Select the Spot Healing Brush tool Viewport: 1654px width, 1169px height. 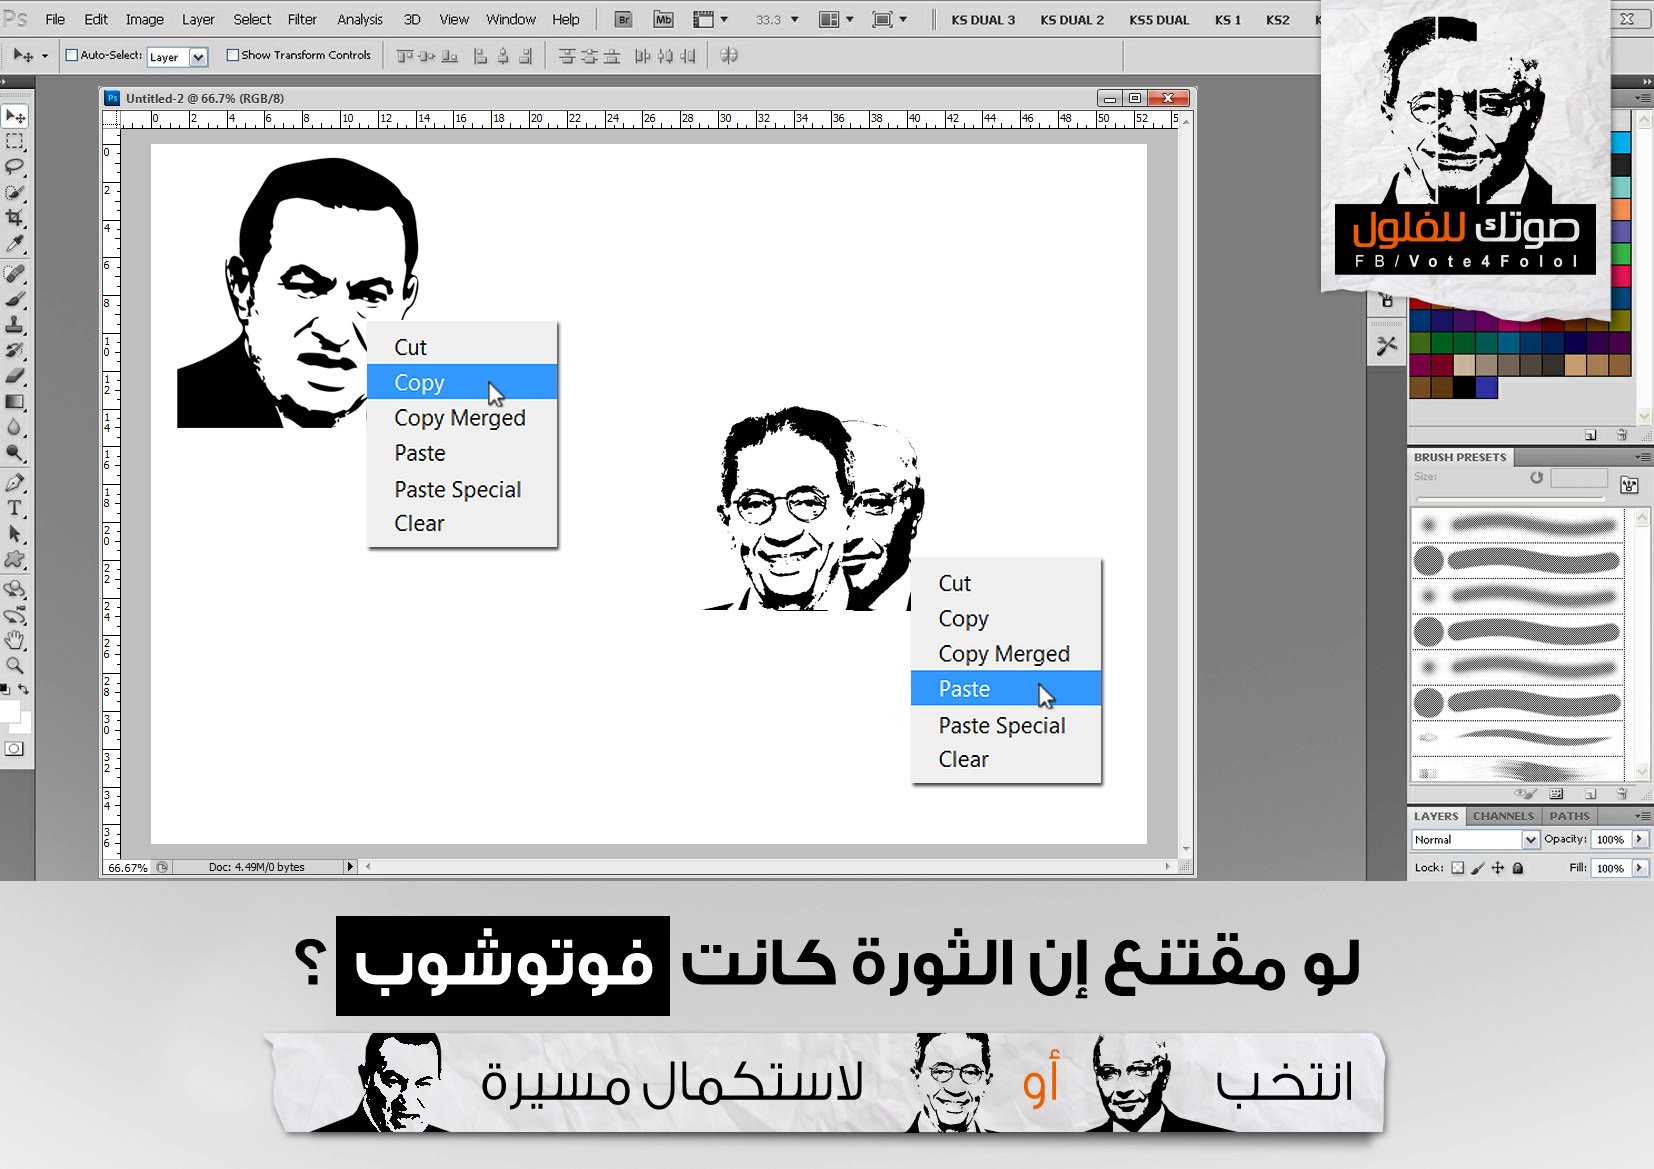[x=15, y=274]
